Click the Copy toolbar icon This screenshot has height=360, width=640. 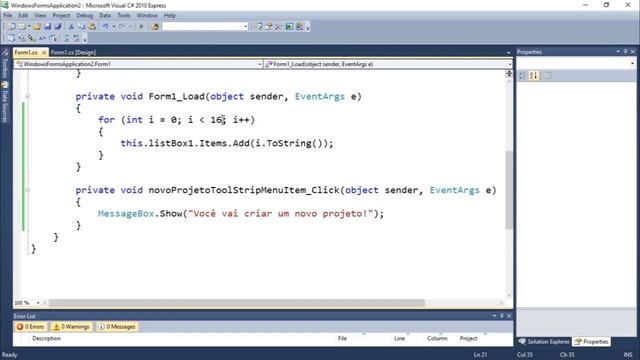[x=82, y=27]
